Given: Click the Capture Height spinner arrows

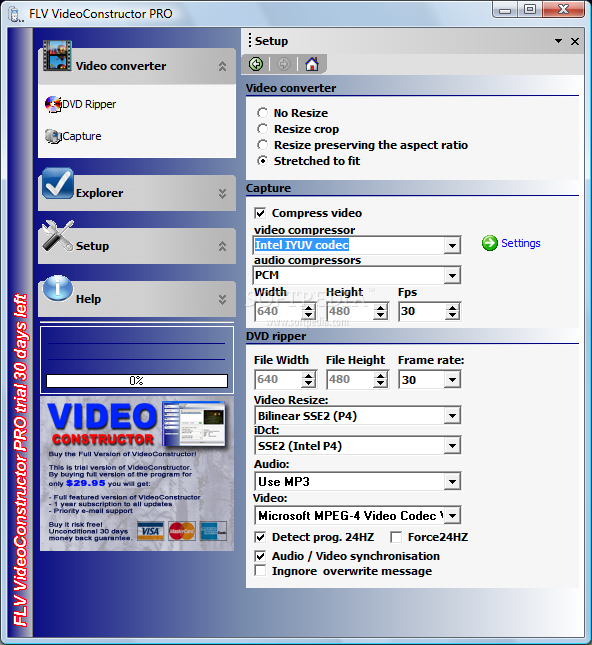Looking at the screenshot, I should [x=381, y=311].
